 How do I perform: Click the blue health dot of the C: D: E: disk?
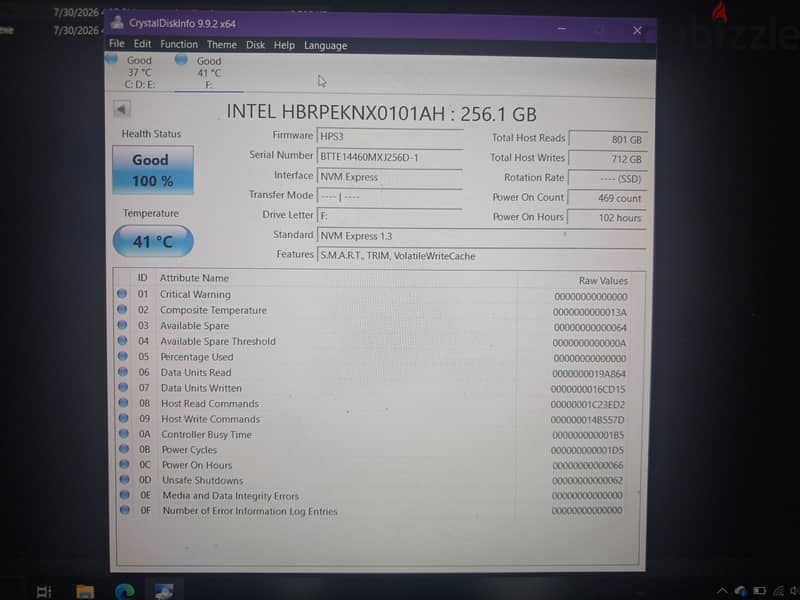[111, 58]
